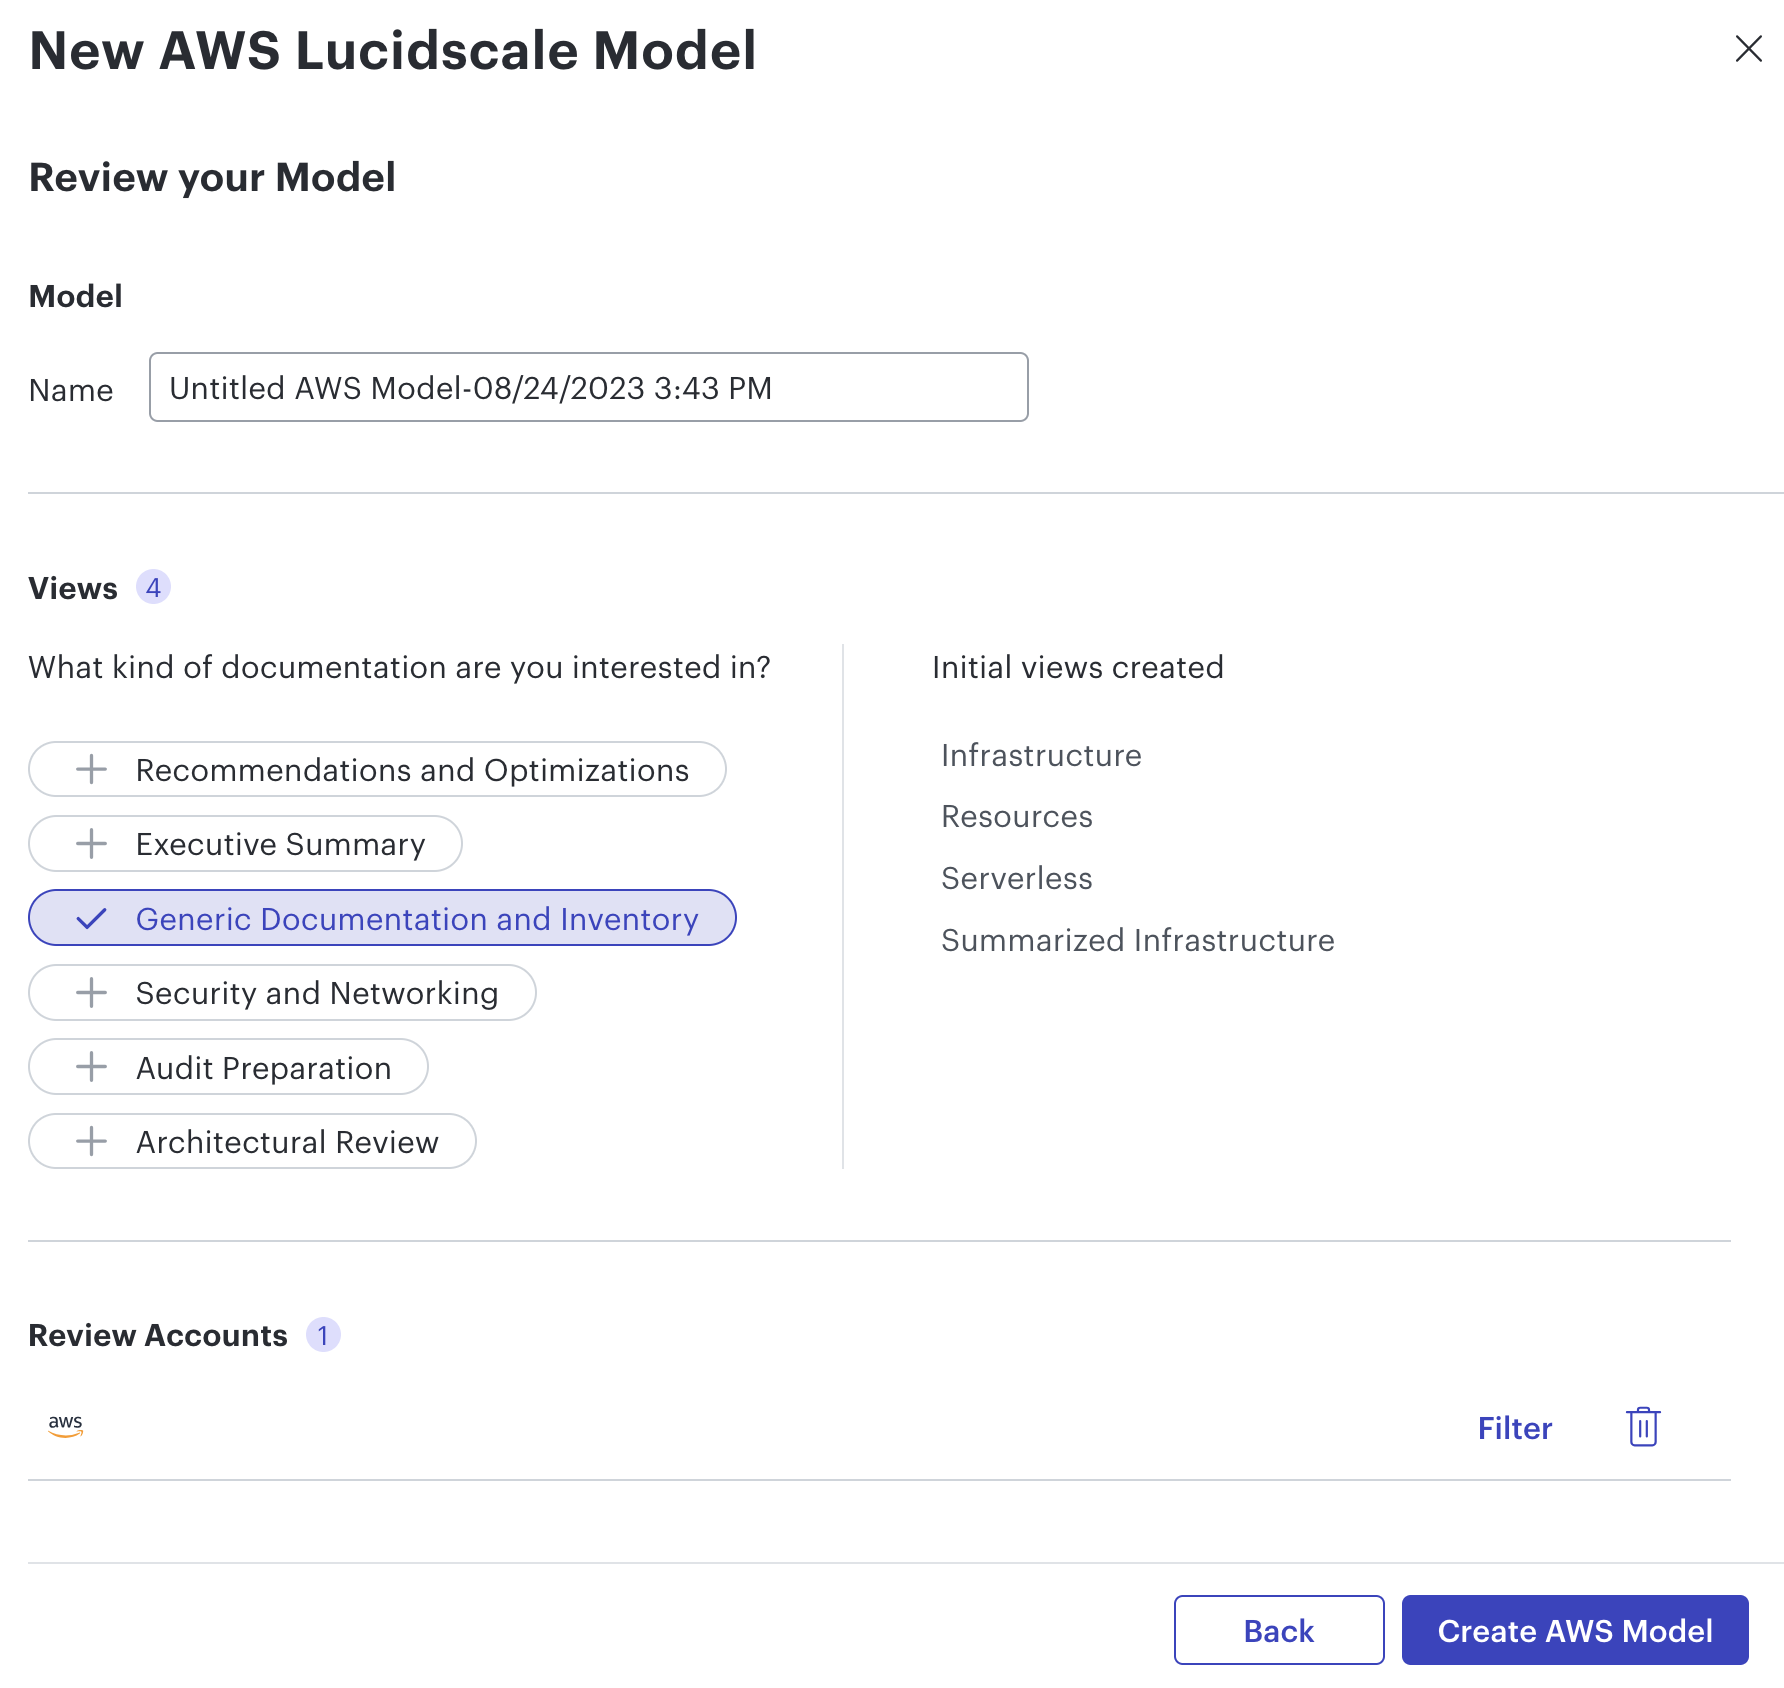Click the Views count badge showing 4
This screenshot has height=1688, width=1784.
[155, 588]
